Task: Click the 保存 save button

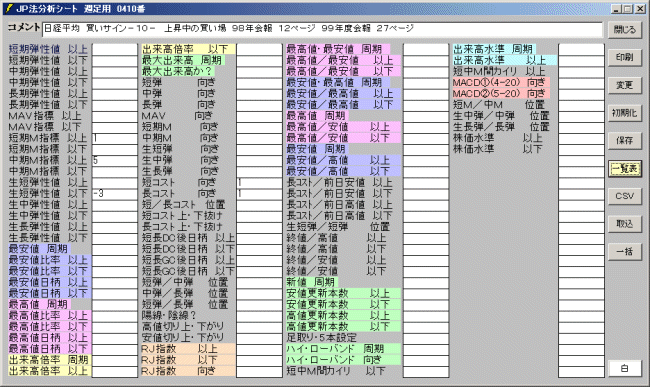Action: click(x=625, y=141)
